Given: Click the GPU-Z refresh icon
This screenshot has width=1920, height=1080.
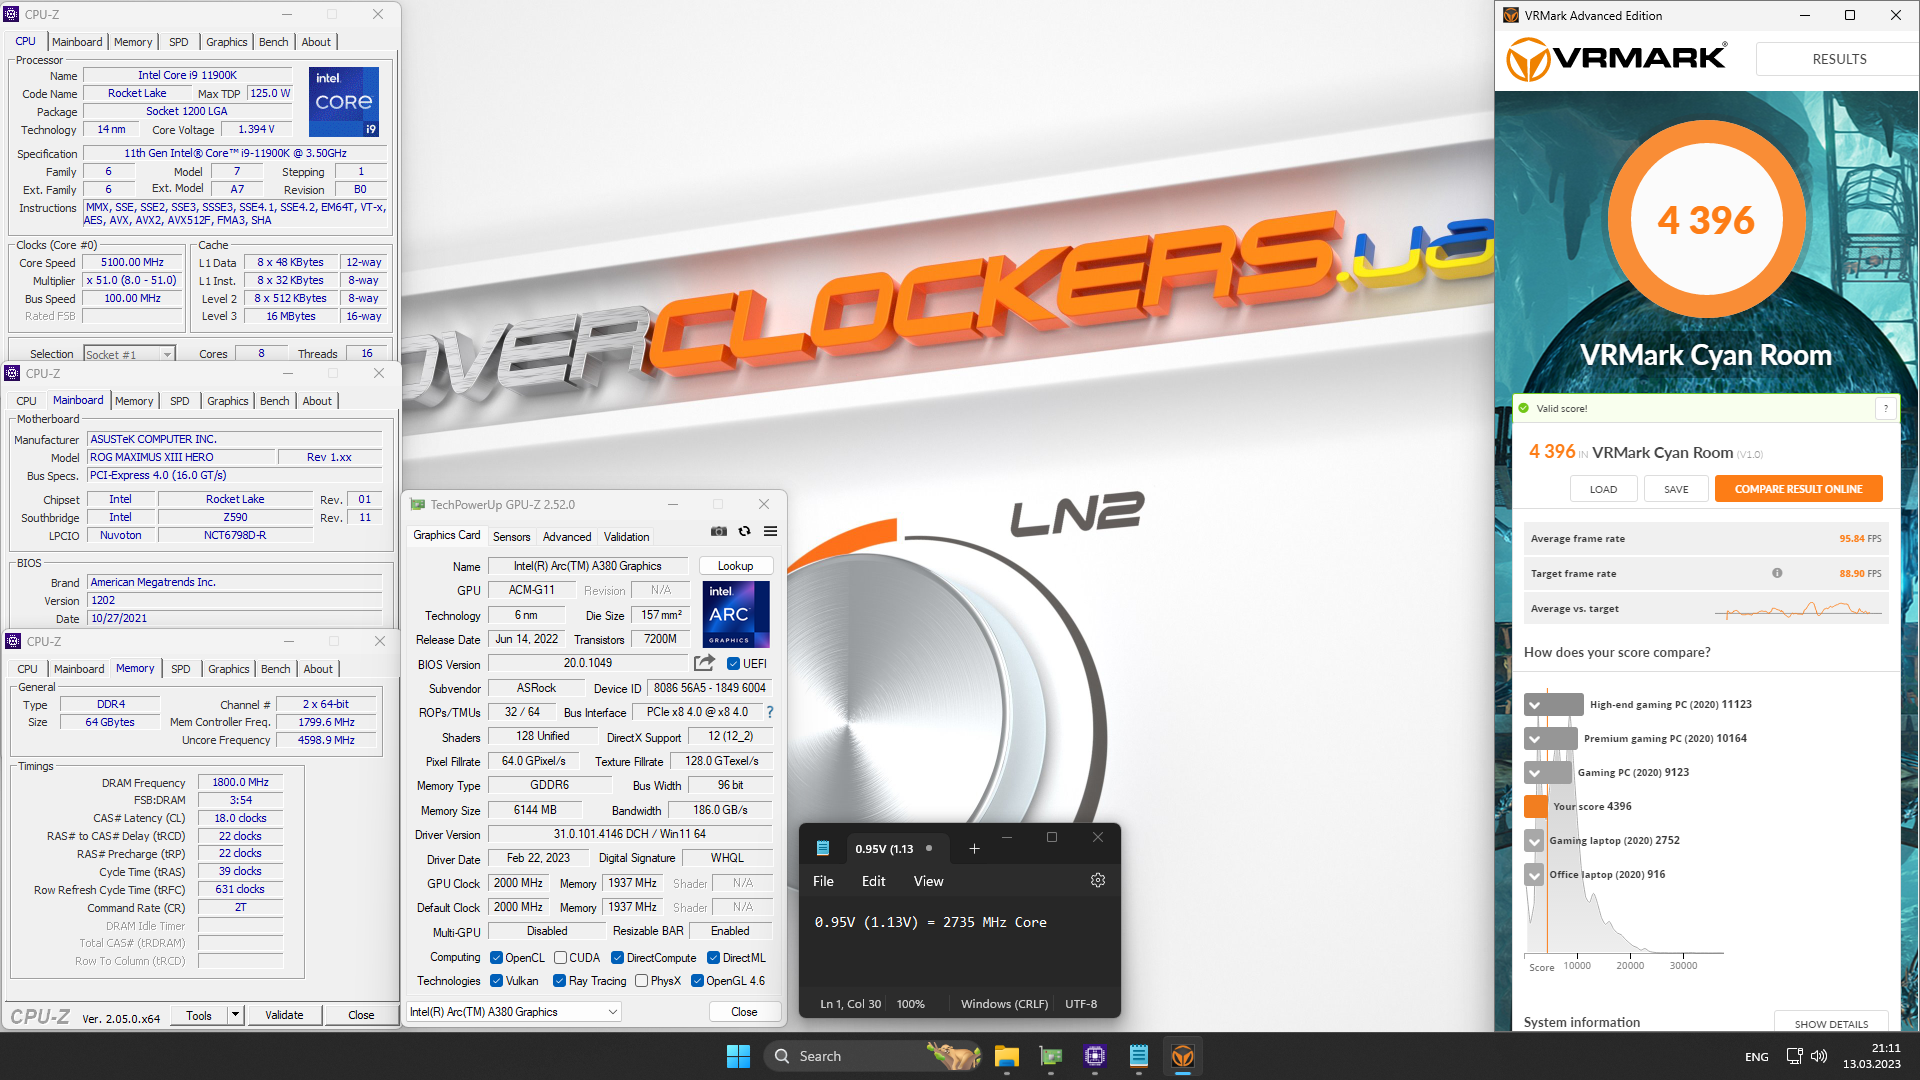Looking at the screenshot, I should [x=744, y=531].
